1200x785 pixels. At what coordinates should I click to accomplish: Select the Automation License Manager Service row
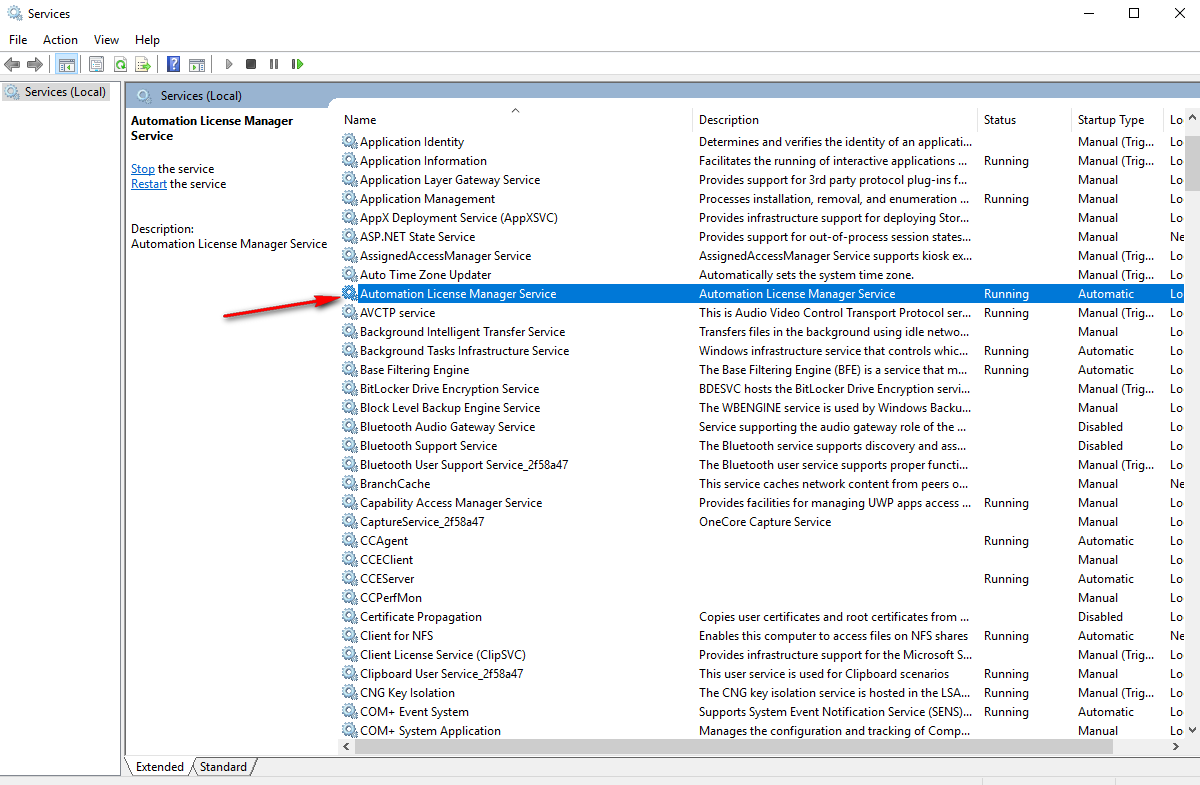coord(762,294)
